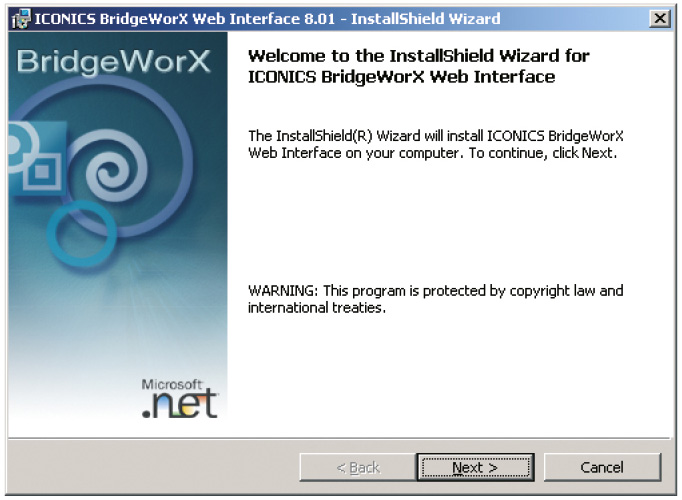Click the Welcome to the InstallShield heading
Viewport: 682px width, 500px height.
click(x=418, y=56)
